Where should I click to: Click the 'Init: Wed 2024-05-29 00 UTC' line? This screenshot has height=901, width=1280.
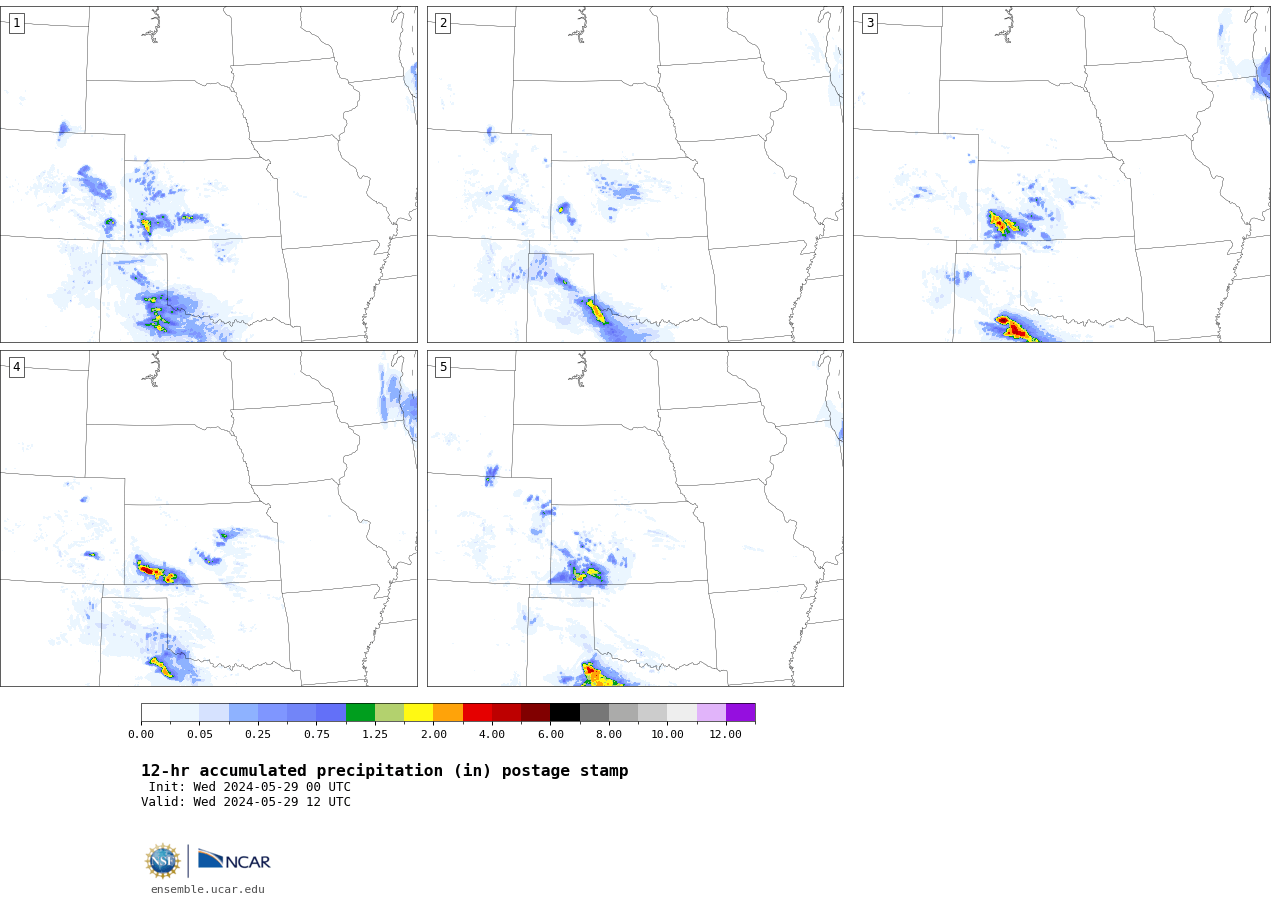click(x=250, y=787)
